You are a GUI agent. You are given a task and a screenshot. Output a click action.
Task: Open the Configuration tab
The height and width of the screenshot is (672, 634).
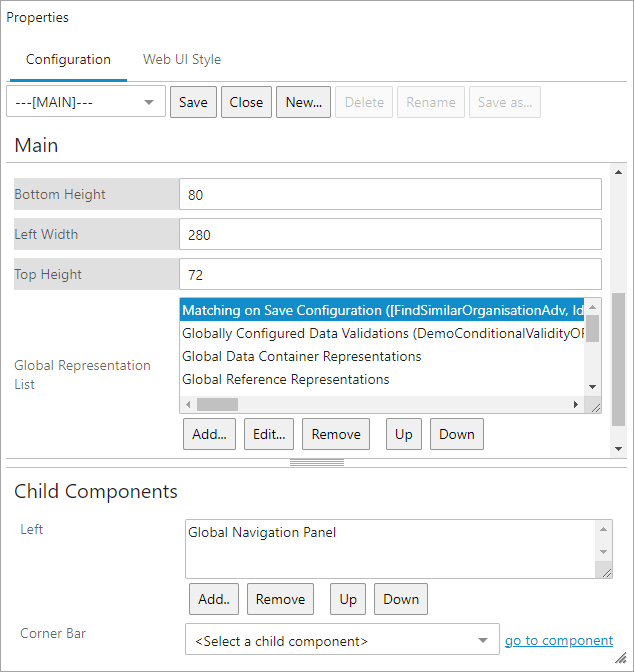68,59
